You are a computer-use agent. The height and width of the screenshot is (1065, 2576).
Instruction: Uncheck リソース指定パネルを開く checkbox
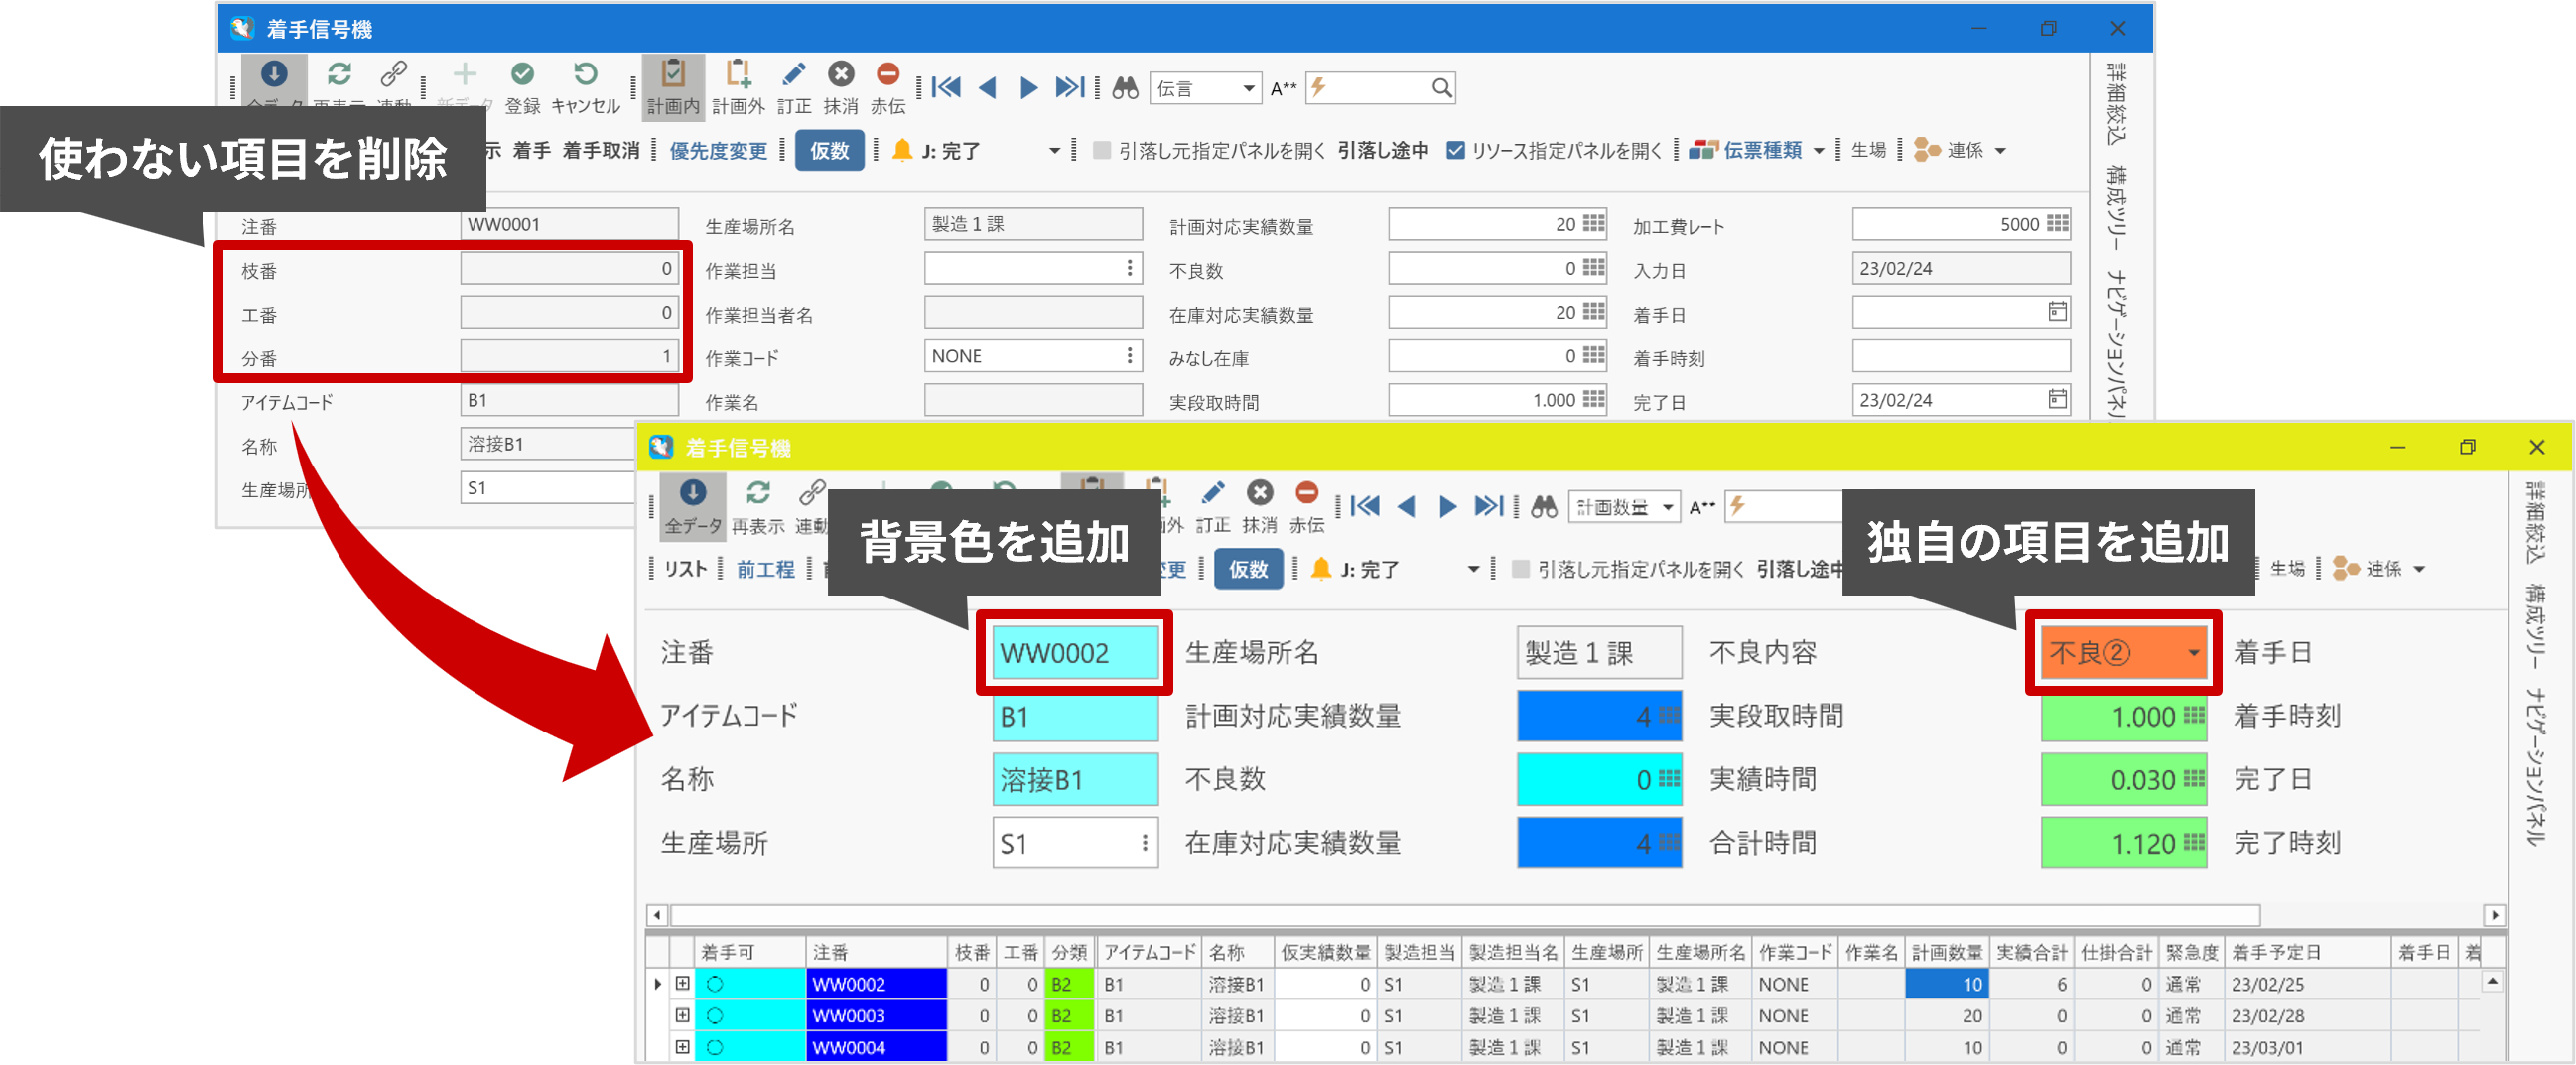[x=1456, y=150]
